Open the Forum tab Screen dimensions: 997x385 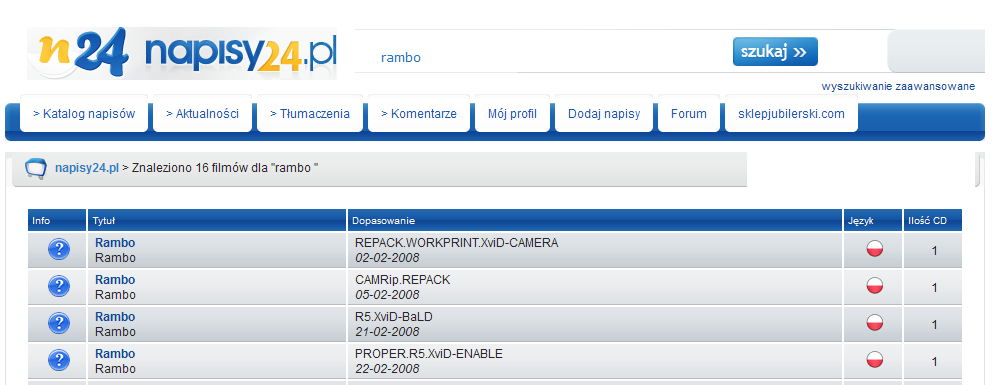click(689, 114)
